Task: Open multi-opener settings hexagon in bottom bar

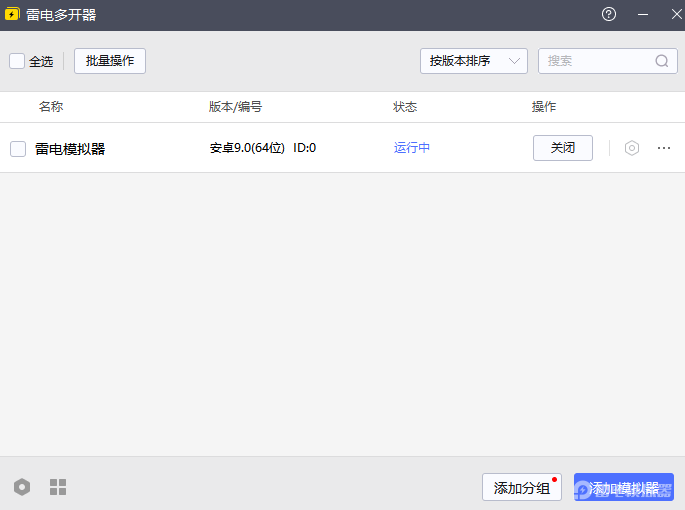Action: (x=22, y=487)
